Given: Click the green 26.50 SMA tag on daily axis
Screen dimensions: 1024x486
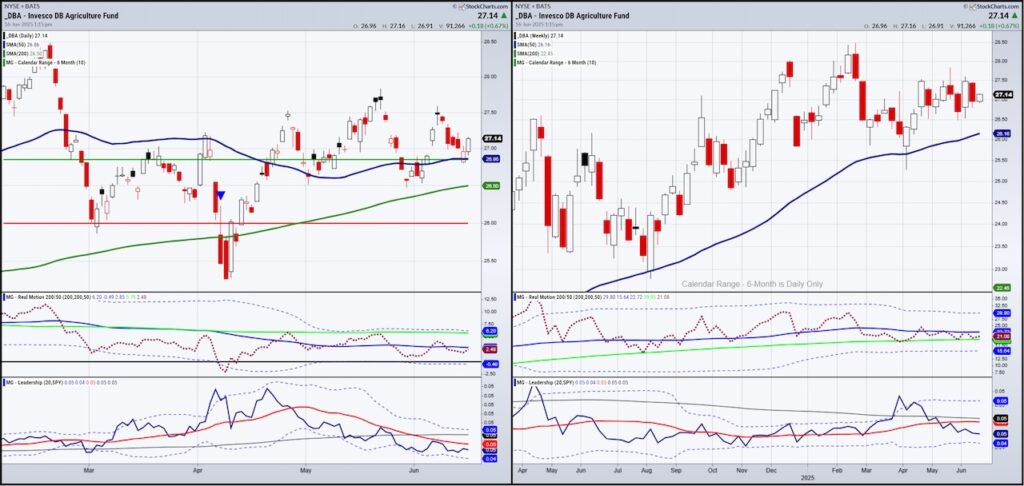Looking at the screenshot, I should coord(491,185).
